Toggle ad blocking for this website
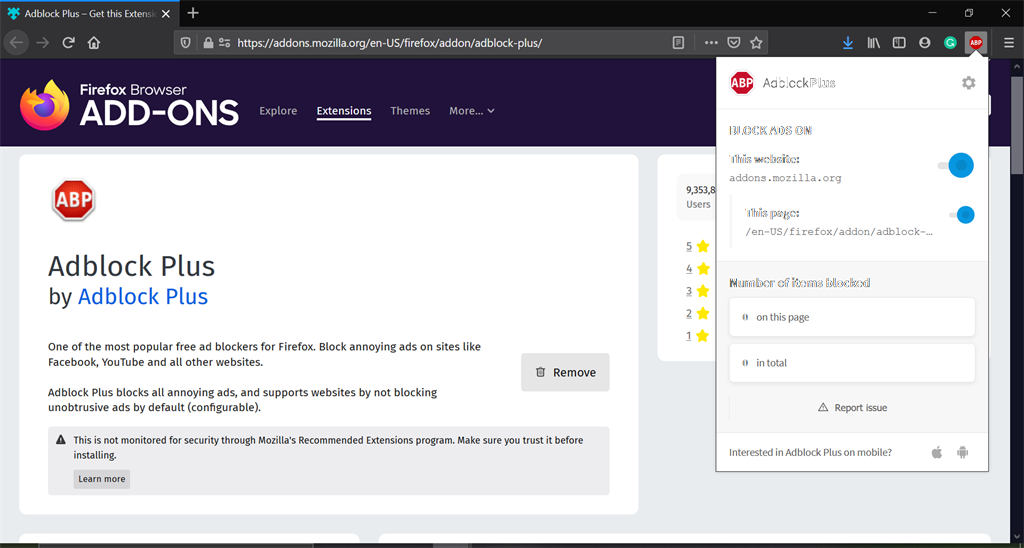The height and width of the screenshot is (548, 1024). point(955,165)
